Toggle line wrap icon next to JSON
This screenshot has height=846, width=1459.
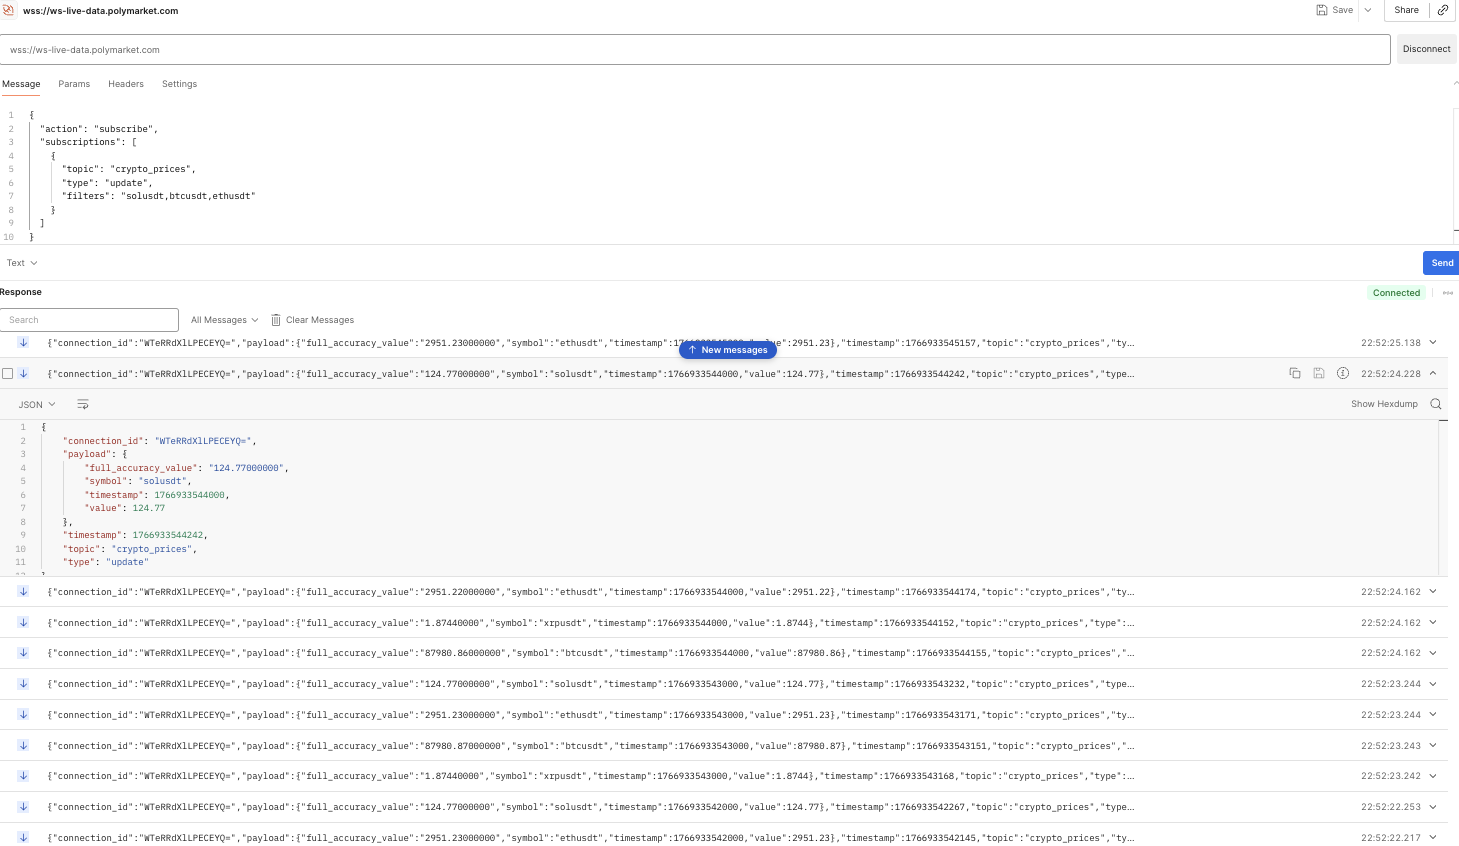tap(83, 404)
